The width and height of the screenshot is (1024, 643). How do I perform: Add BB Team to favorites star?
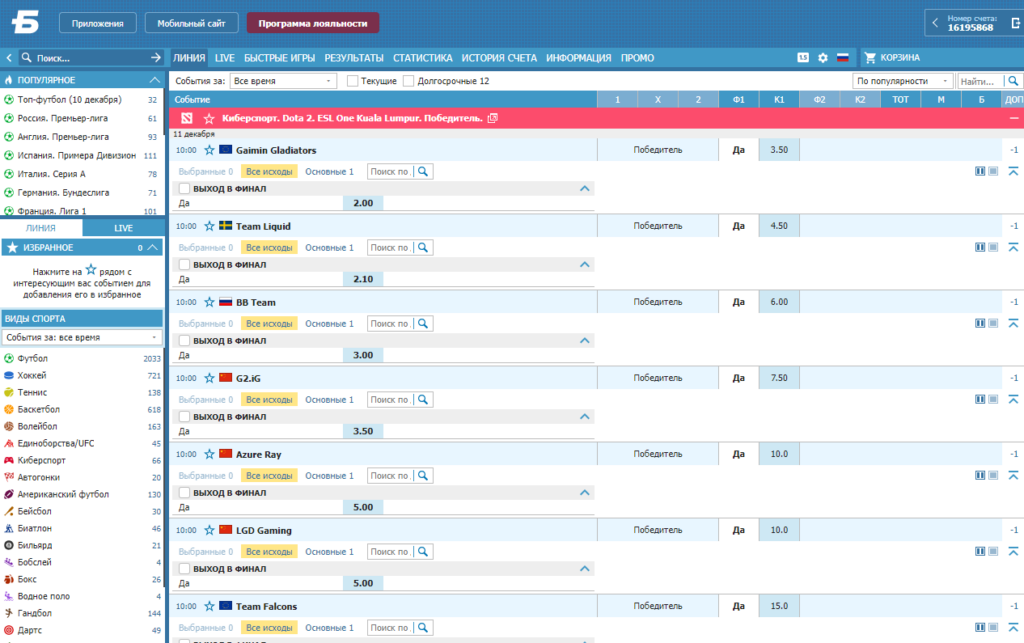click(209, 302)
